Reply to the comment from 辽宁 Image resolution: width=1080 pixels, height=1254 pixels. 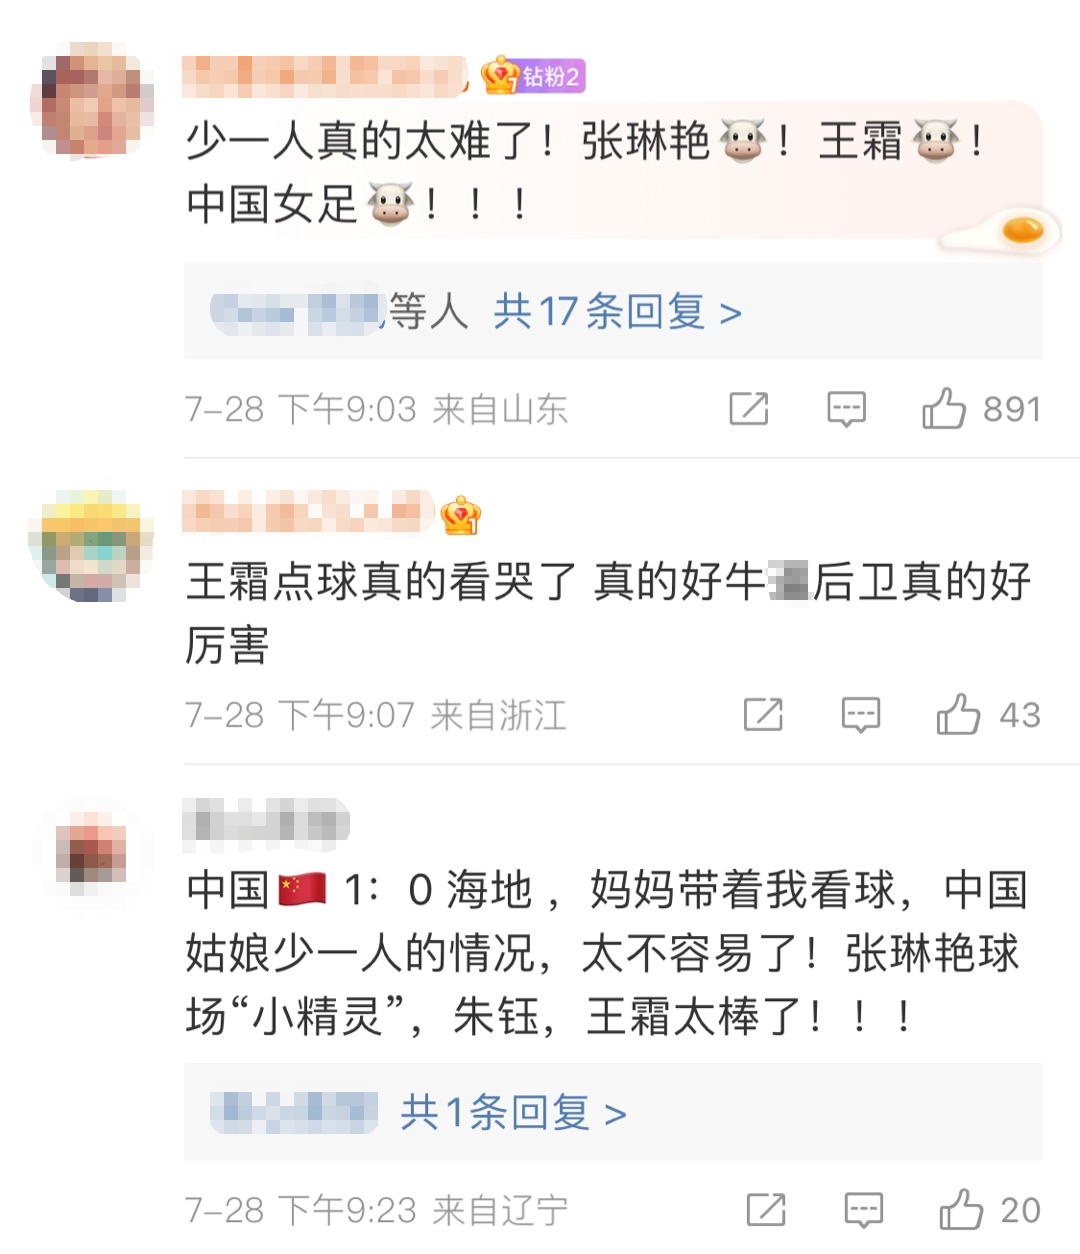coord(864,1210)
